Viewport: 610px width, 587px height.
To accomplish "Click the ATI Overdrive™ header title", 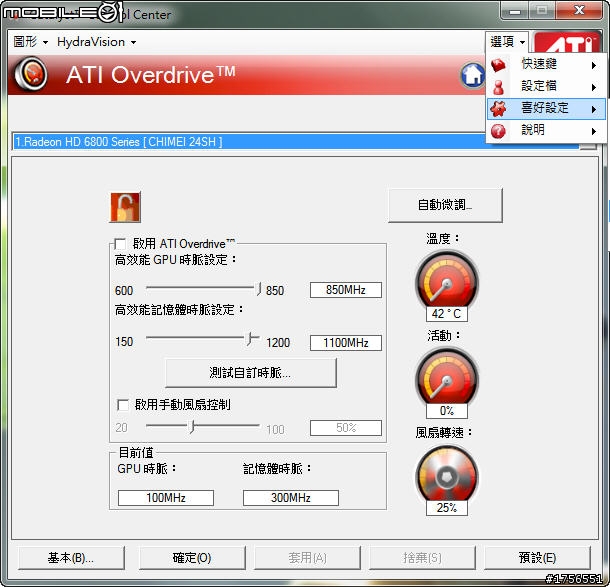I will point(151,74).
